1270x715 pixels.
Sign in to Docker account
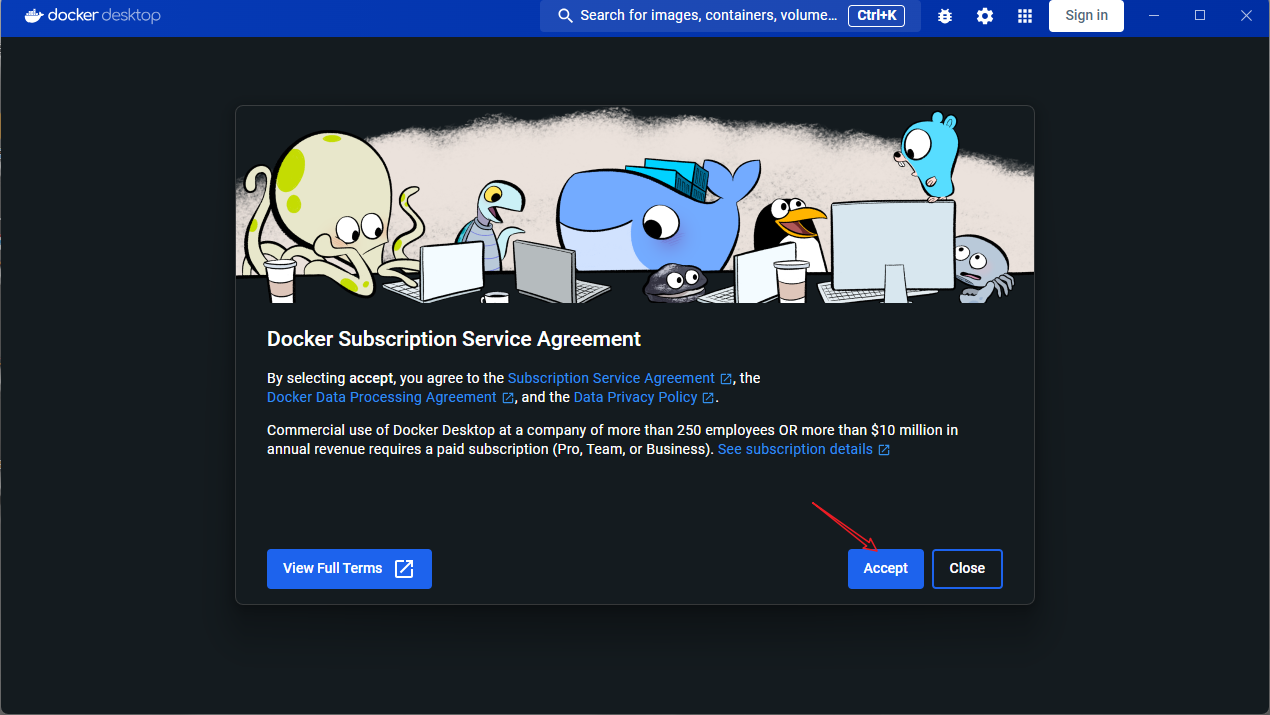(x=1086, y=16)
